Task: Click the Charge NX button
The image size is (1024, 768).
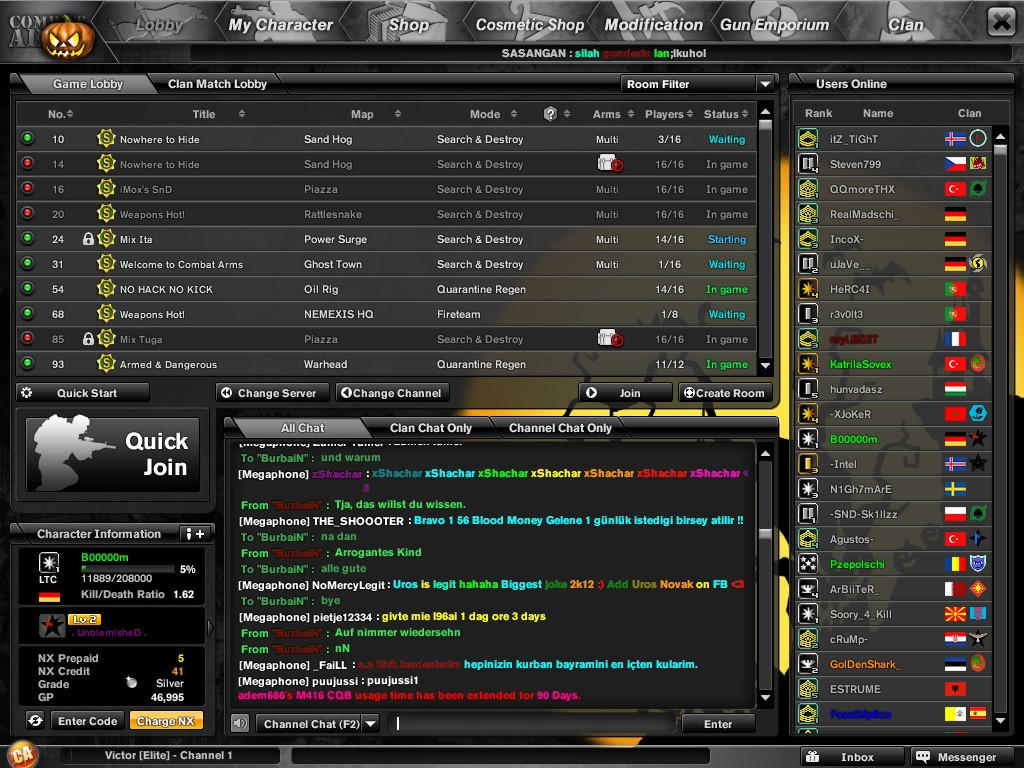Action: tap(166, 721)
